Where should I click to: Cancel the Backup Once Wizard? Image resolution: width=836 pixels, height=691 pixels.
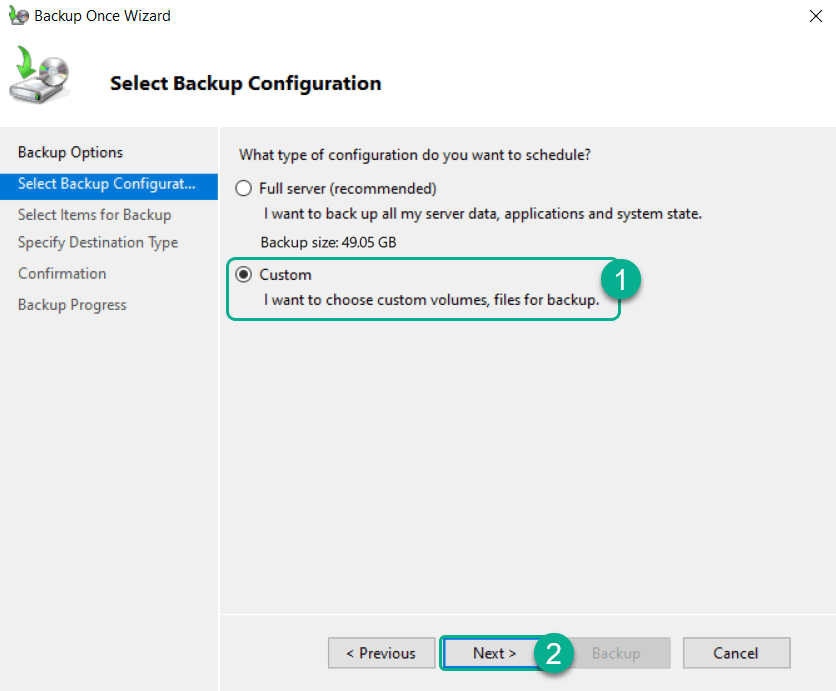[x=736, y=653]
